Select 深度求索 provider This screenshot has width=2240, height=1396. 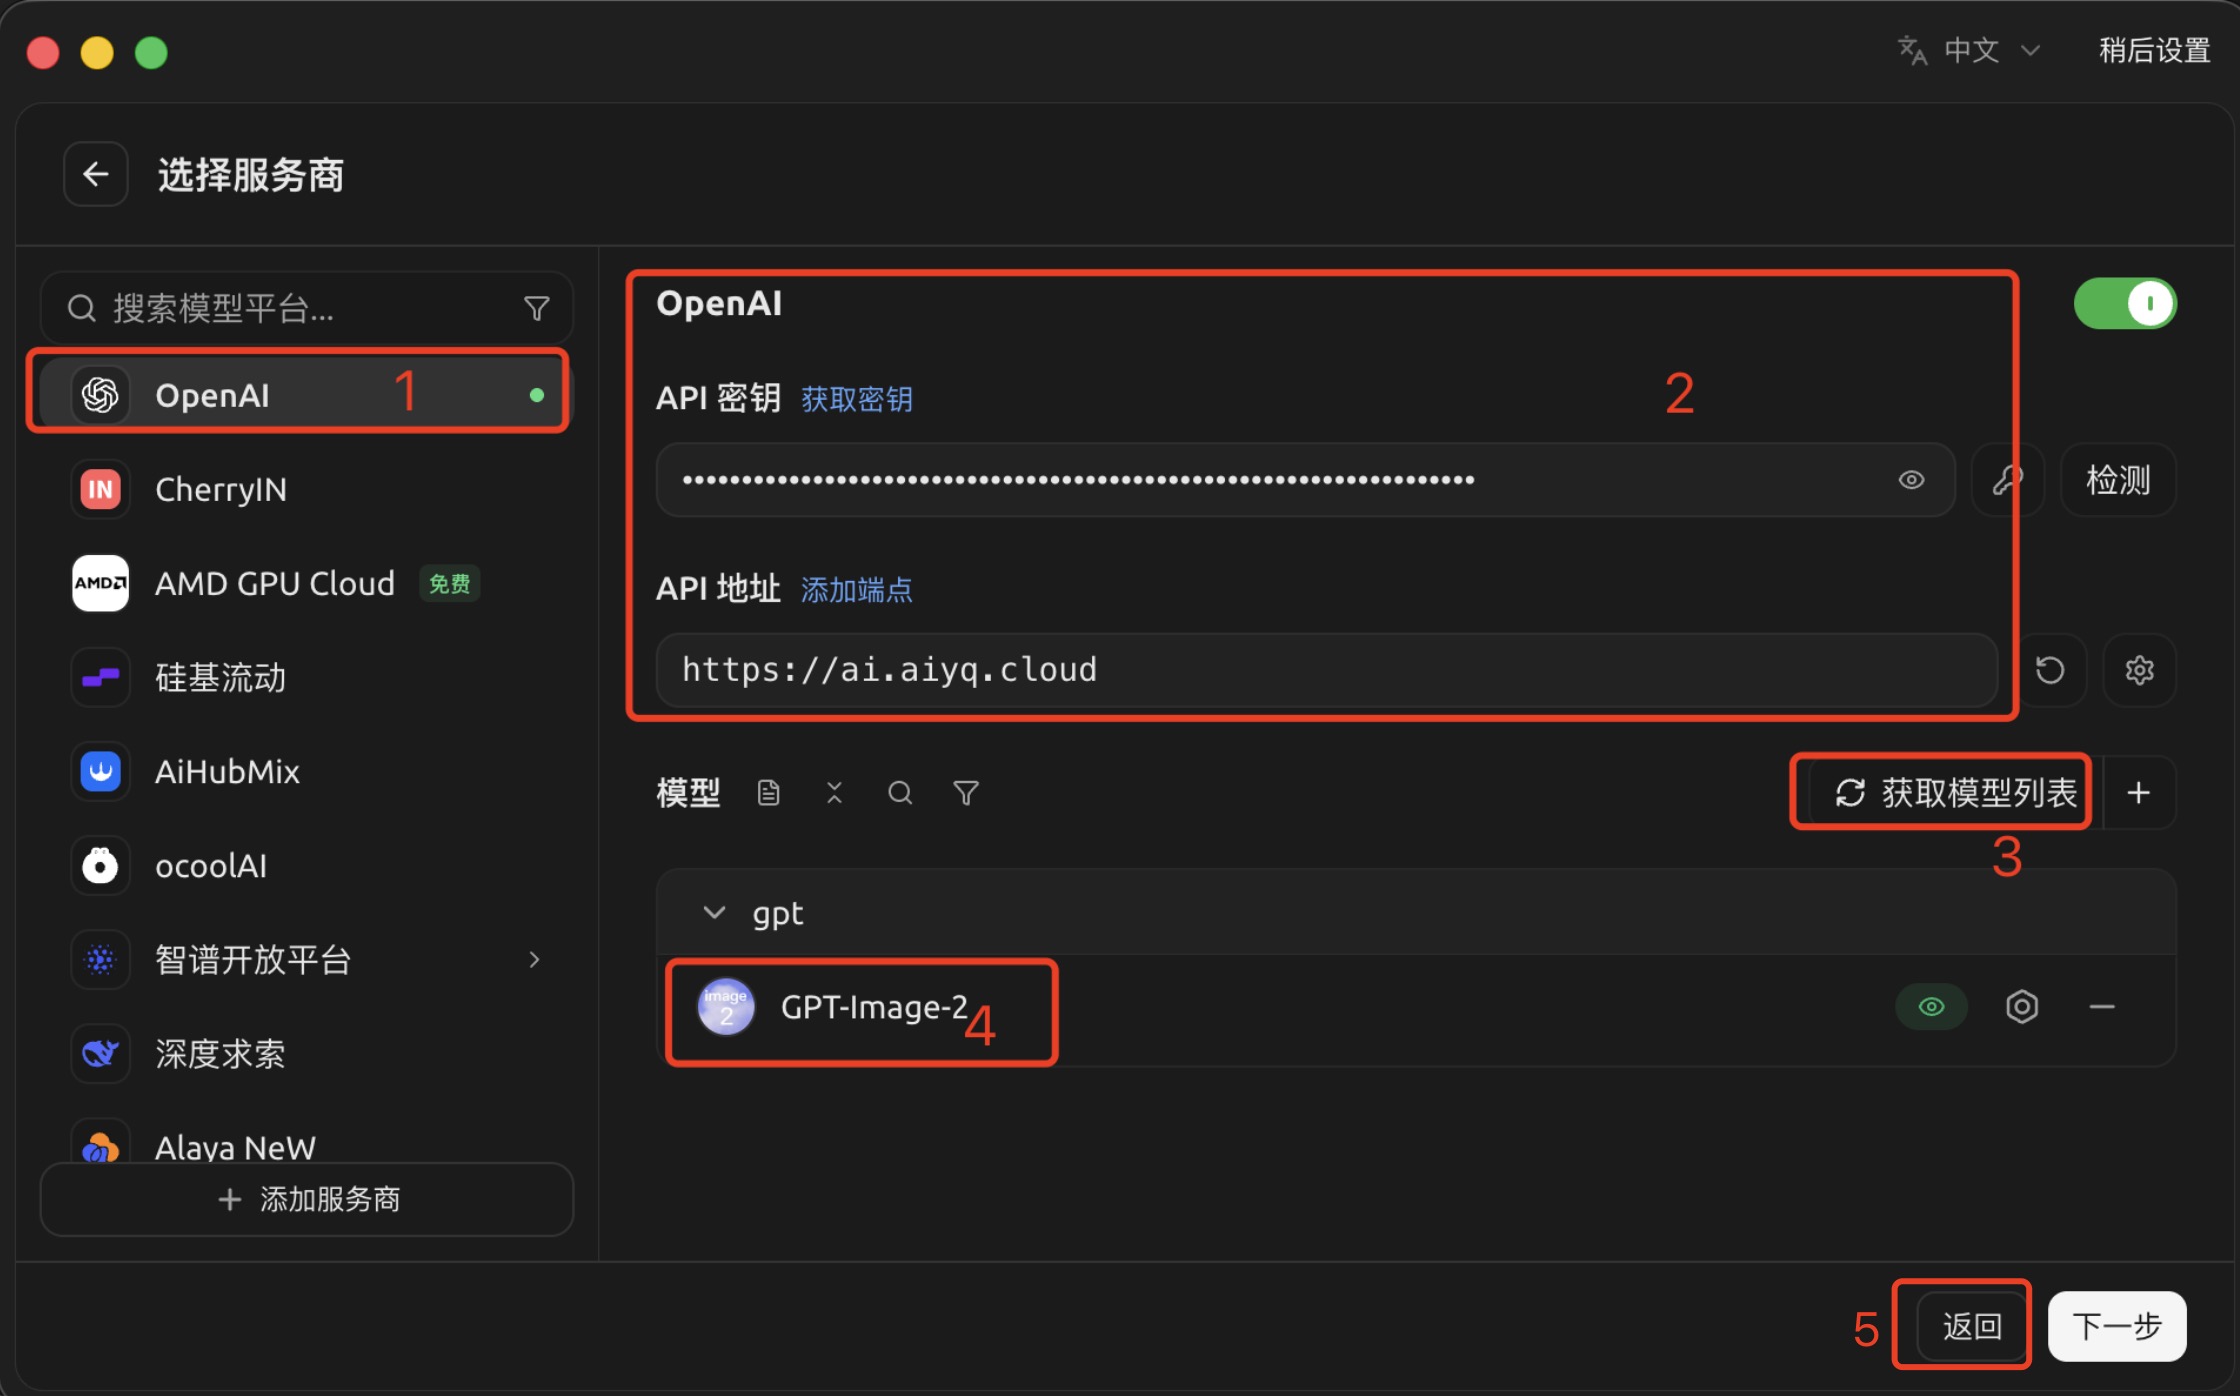[x=305, y=1054]
